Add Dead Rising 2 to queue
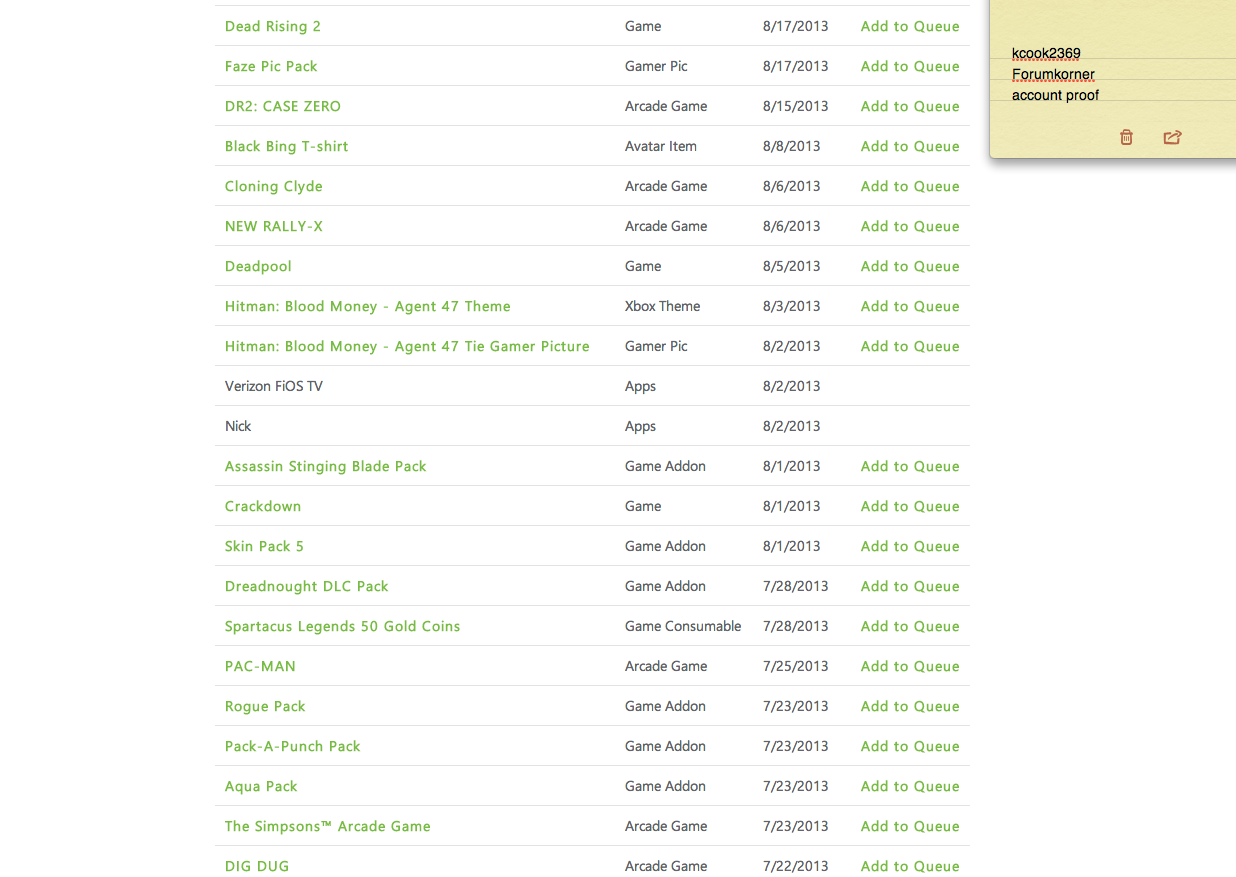Image resolution: width=1236 pixels, height=877 pixels. [x=910, y=26]
